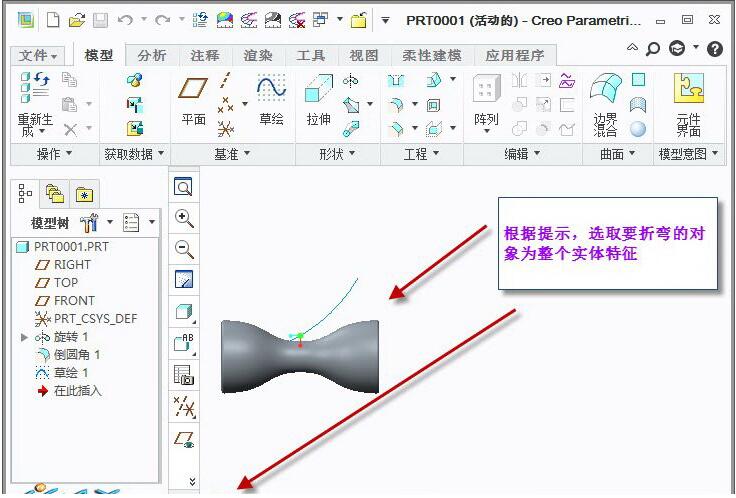Select the favorites tab icon
The image size is (736, 498).
point(84,194)
